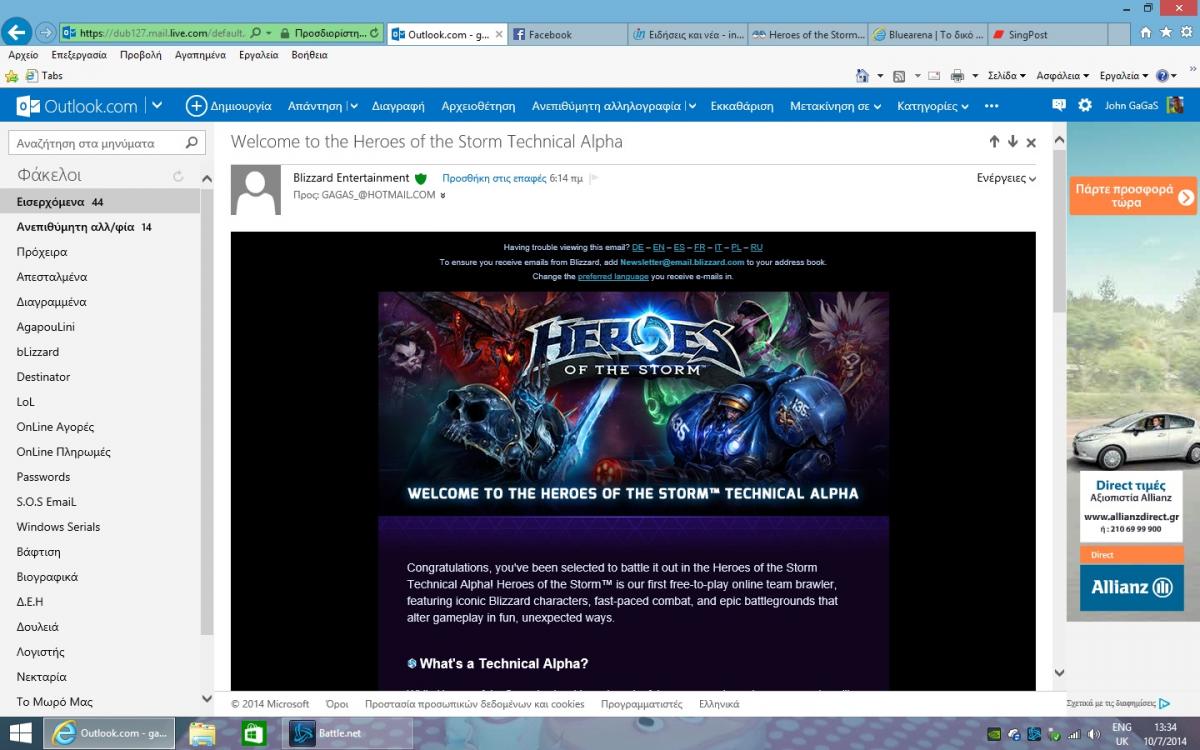Viewport: 1200px width, 750px height.
Task: Click the printer icon in the command bar
Action: (x=957, y=75)
